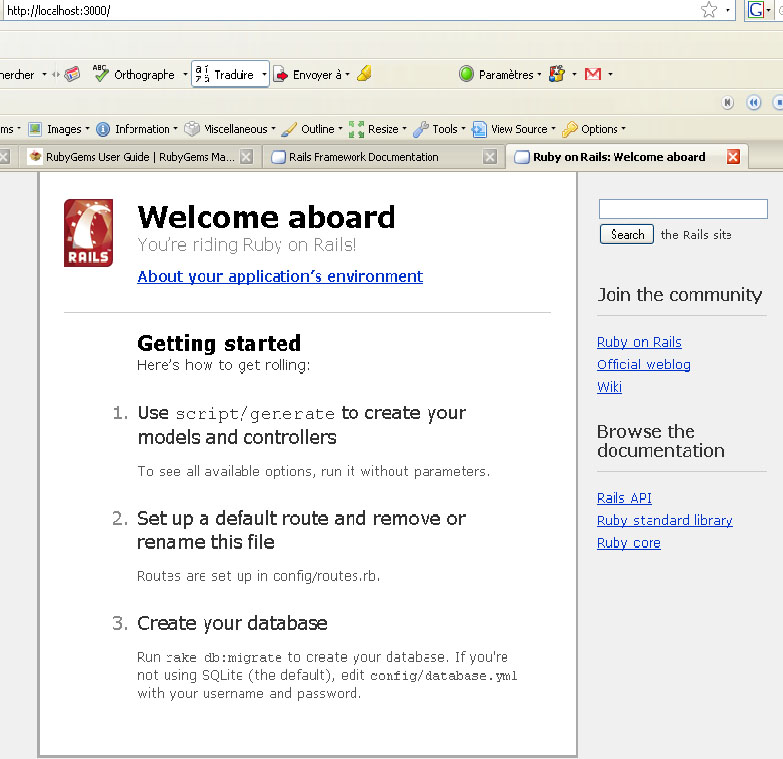Open the Official weblog link
783x759 pixels.
644,365
